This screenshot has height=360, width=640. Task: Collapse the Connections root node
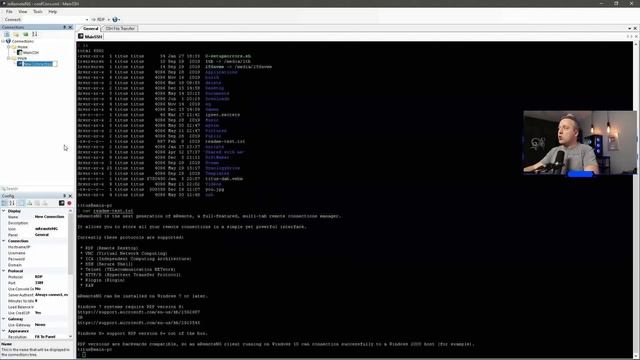(x=3, y=41)
